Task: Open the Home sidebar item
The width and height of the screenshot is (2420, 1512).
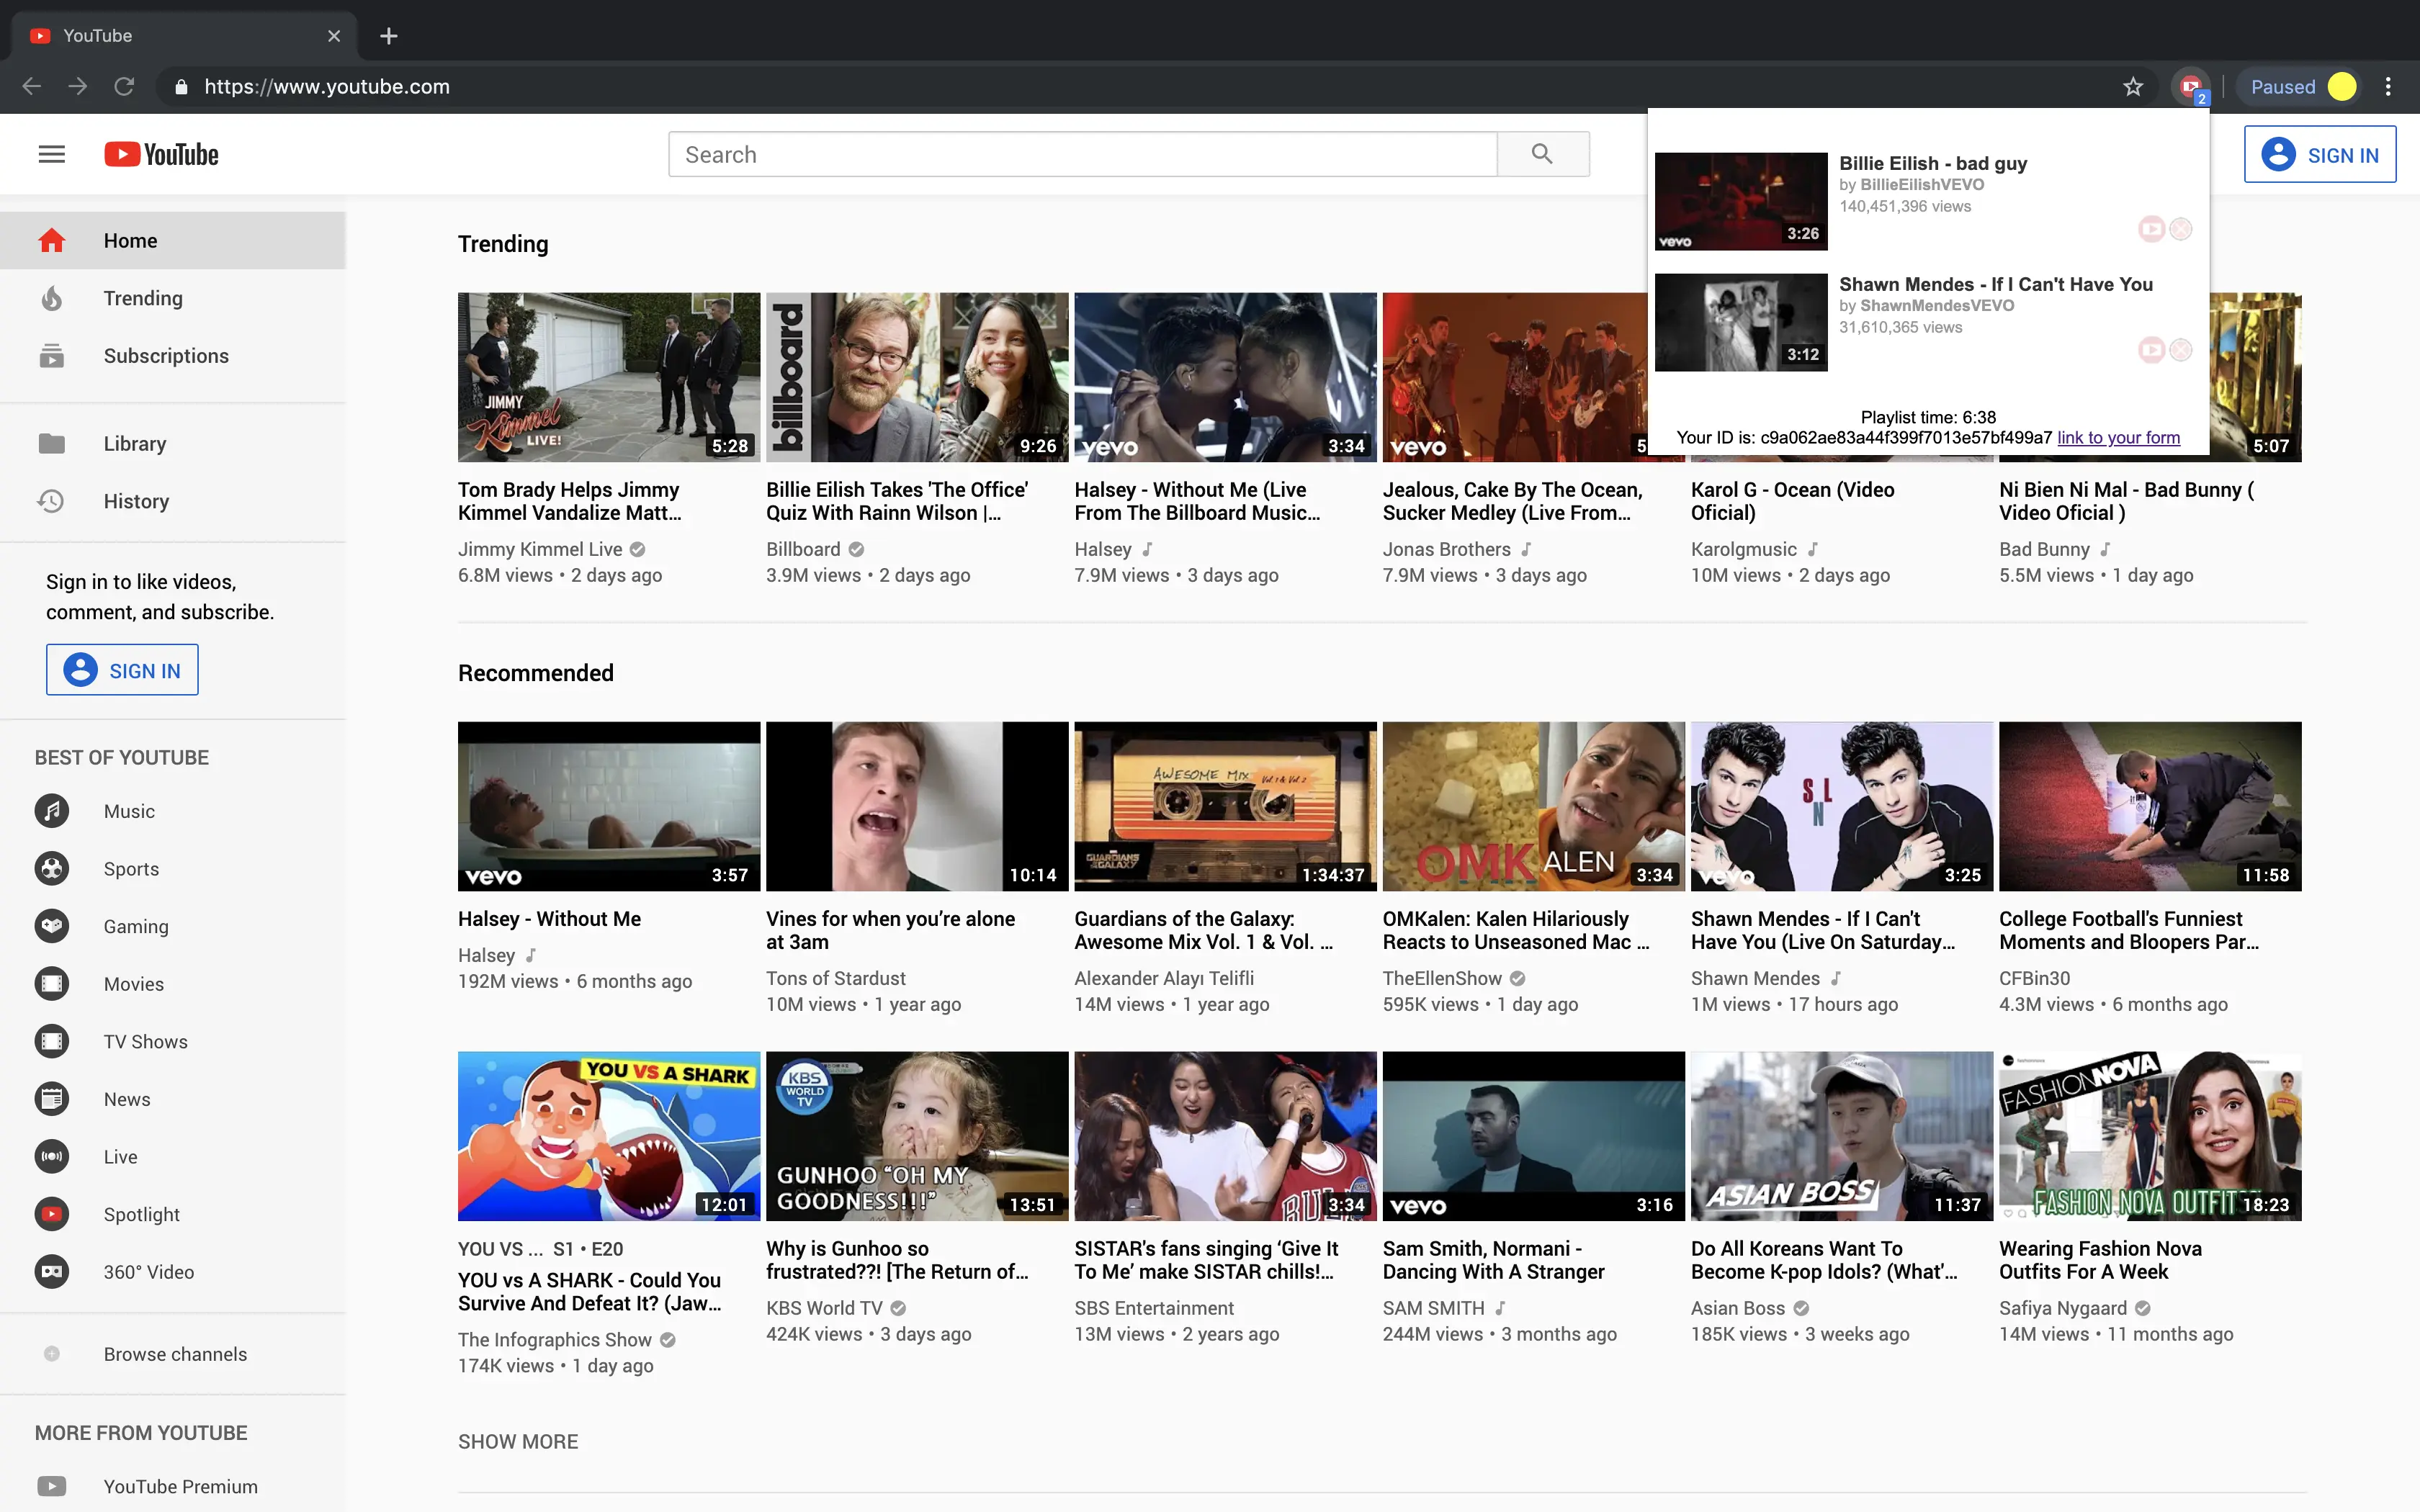Action: click(173, 240)
